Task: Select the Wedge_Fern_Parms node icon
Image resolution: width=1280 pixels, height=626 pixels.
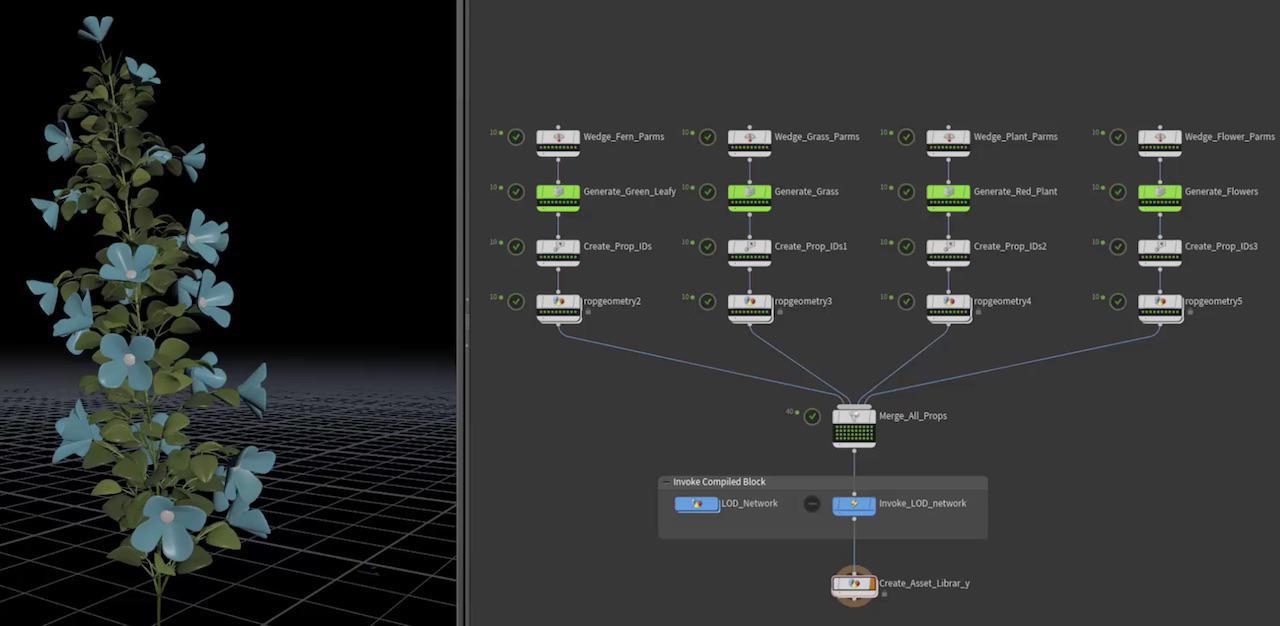Action: 558,137
